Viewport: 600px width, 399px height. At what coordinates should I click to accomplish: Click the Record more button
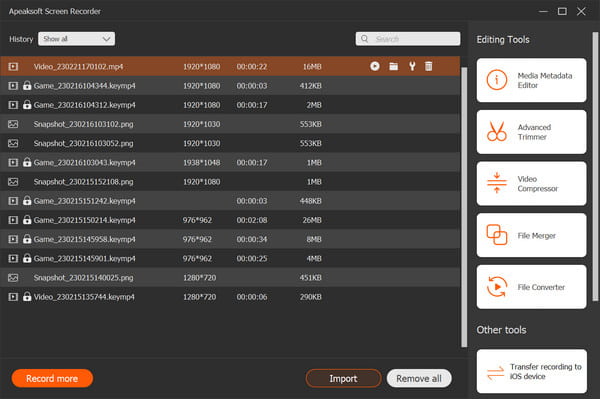click(52, 378)
